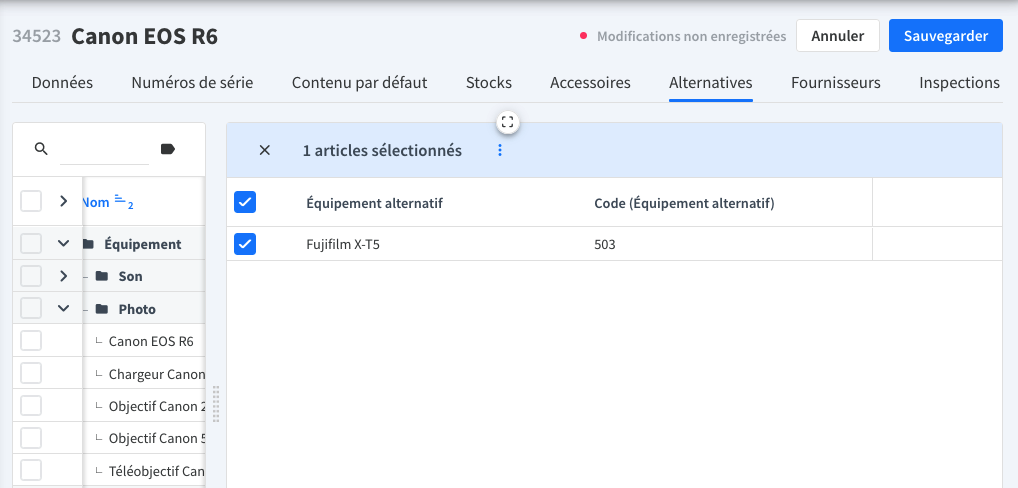The image size is (1018, 488).
Task: Switch to the Données tab
Action: coord(62,83)
